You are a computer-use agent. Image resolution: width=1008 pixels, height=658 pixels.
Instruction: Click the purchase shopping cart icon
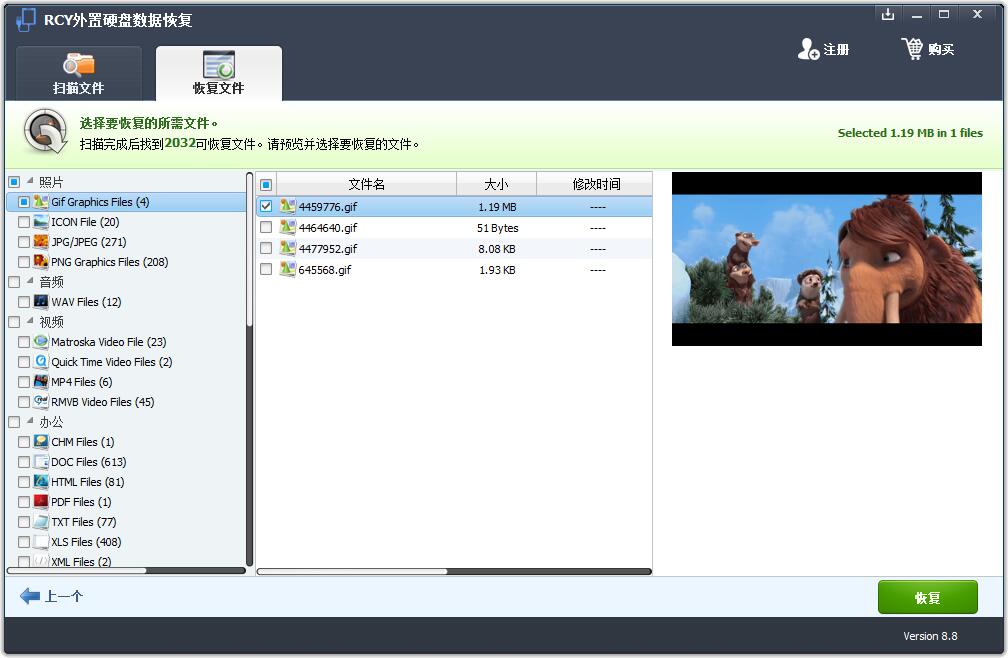click(x=912, y=49)
